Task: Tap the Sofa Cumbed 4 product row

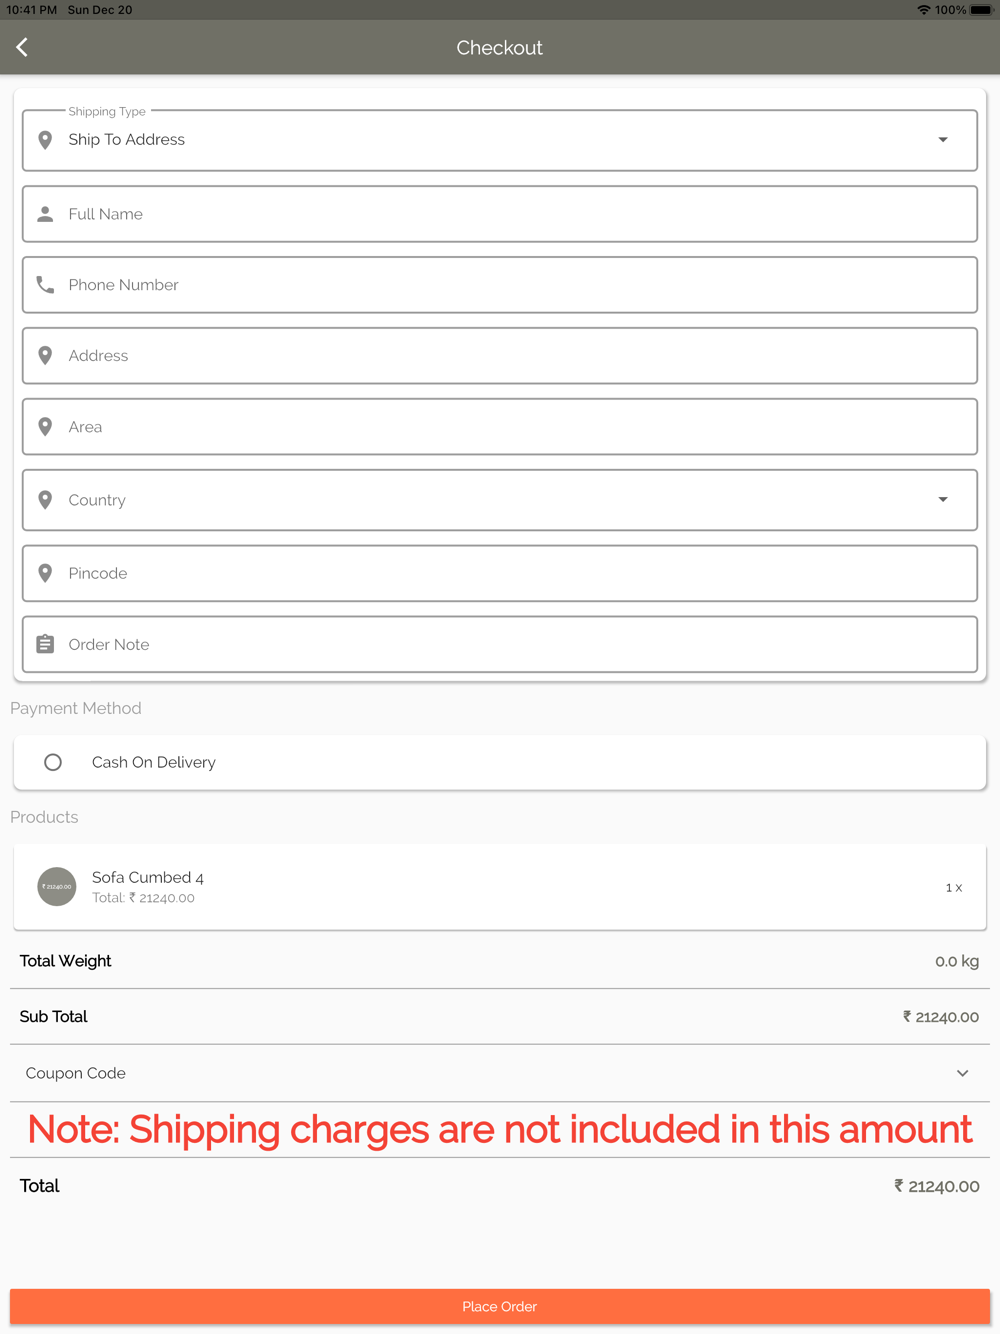Action: click(500, 887)
